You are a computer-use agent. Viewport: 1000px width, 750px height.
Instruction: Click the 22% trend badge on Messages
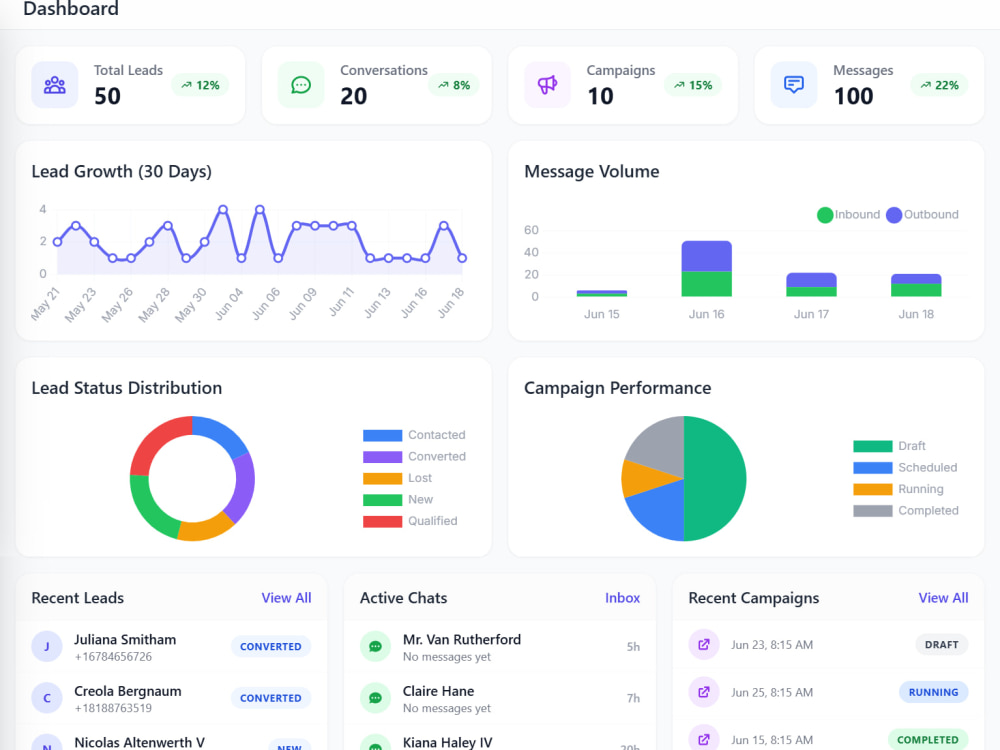[939, 85]
